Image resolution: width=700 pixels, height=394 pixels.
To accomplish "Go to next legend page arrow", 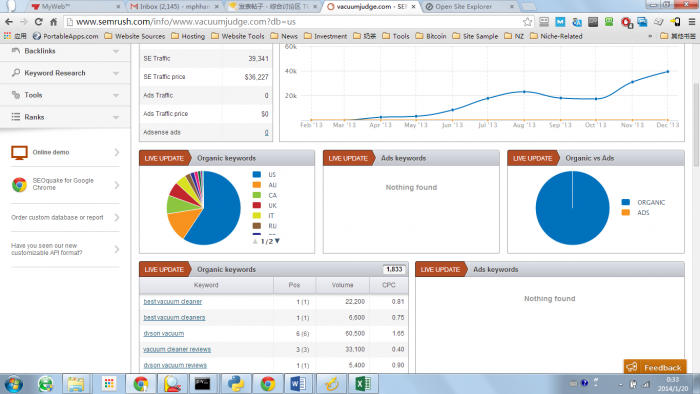I will point(277,241).
